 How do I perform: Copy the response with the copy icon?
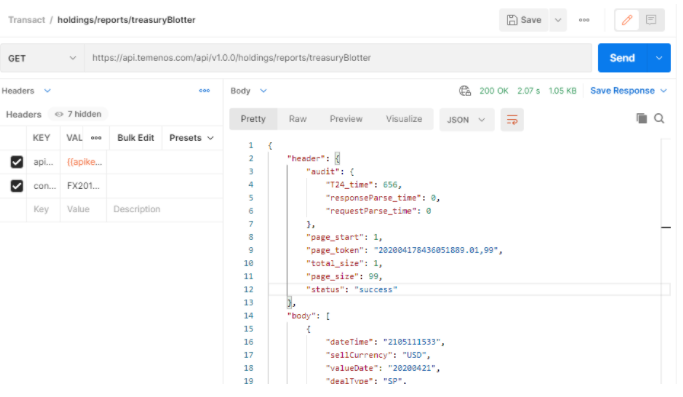[642, 118]
